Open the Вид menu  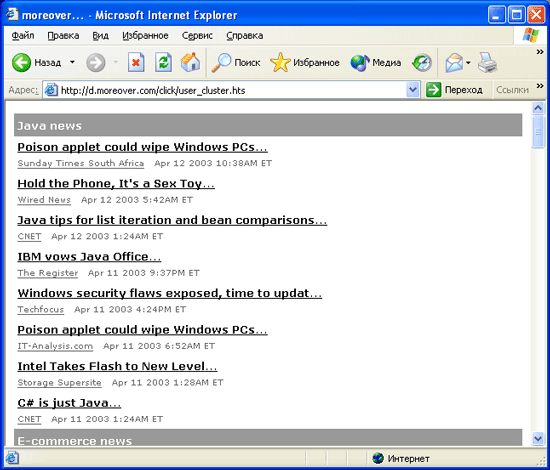pos(100,36)
